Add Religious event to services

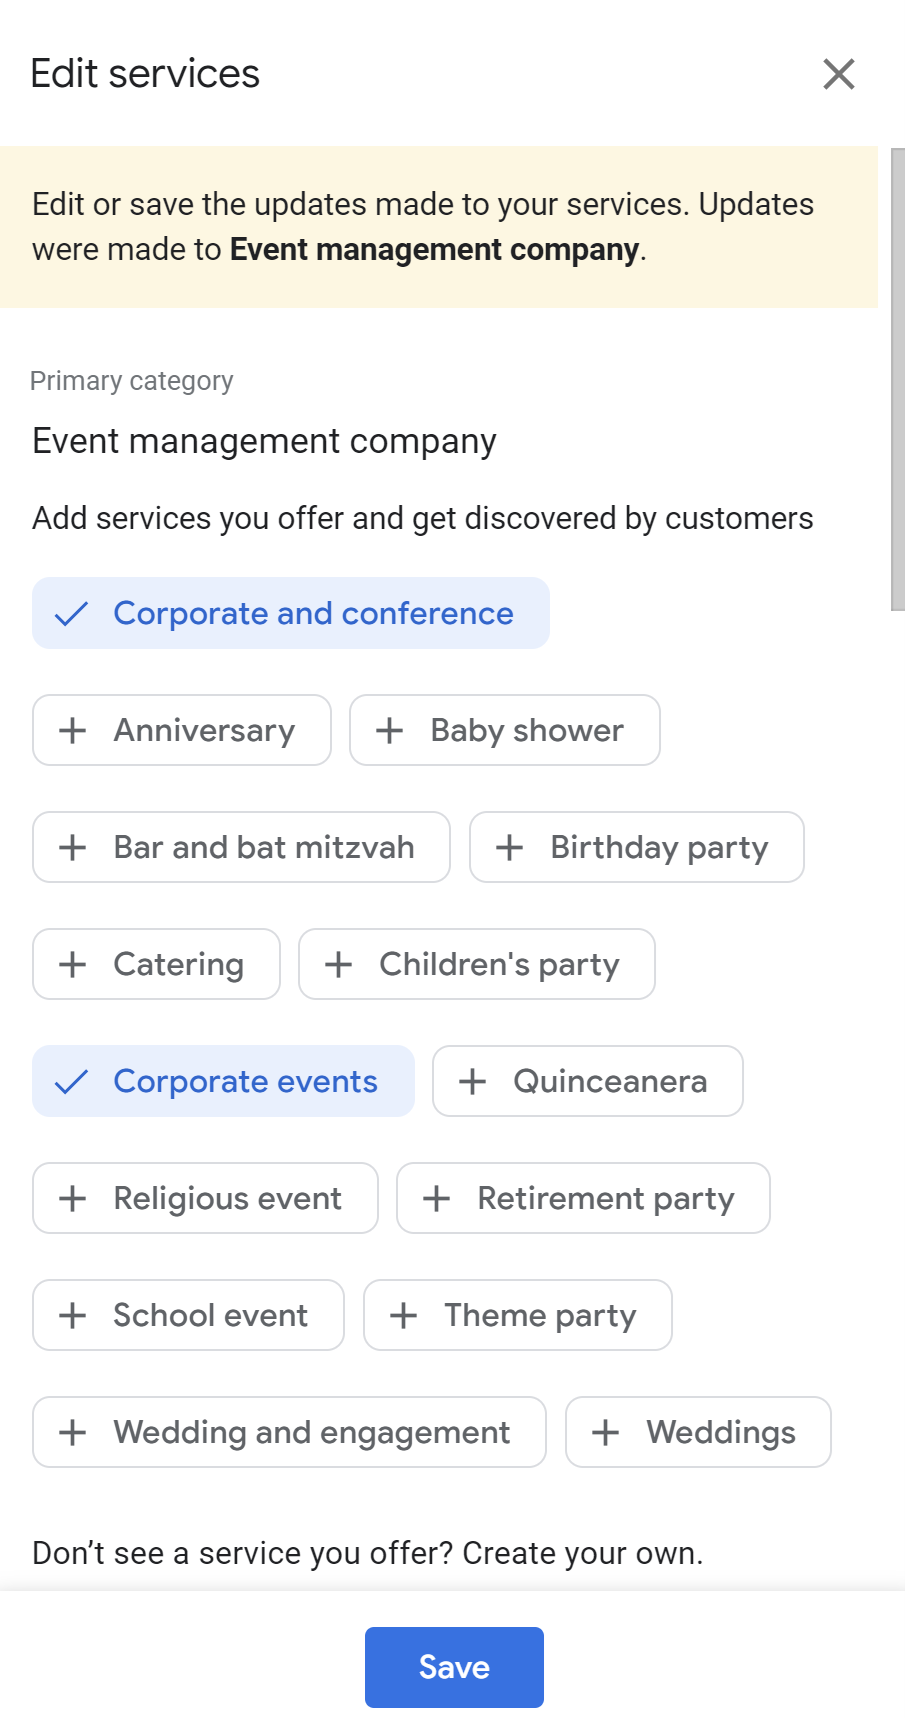pos(205,1198)
